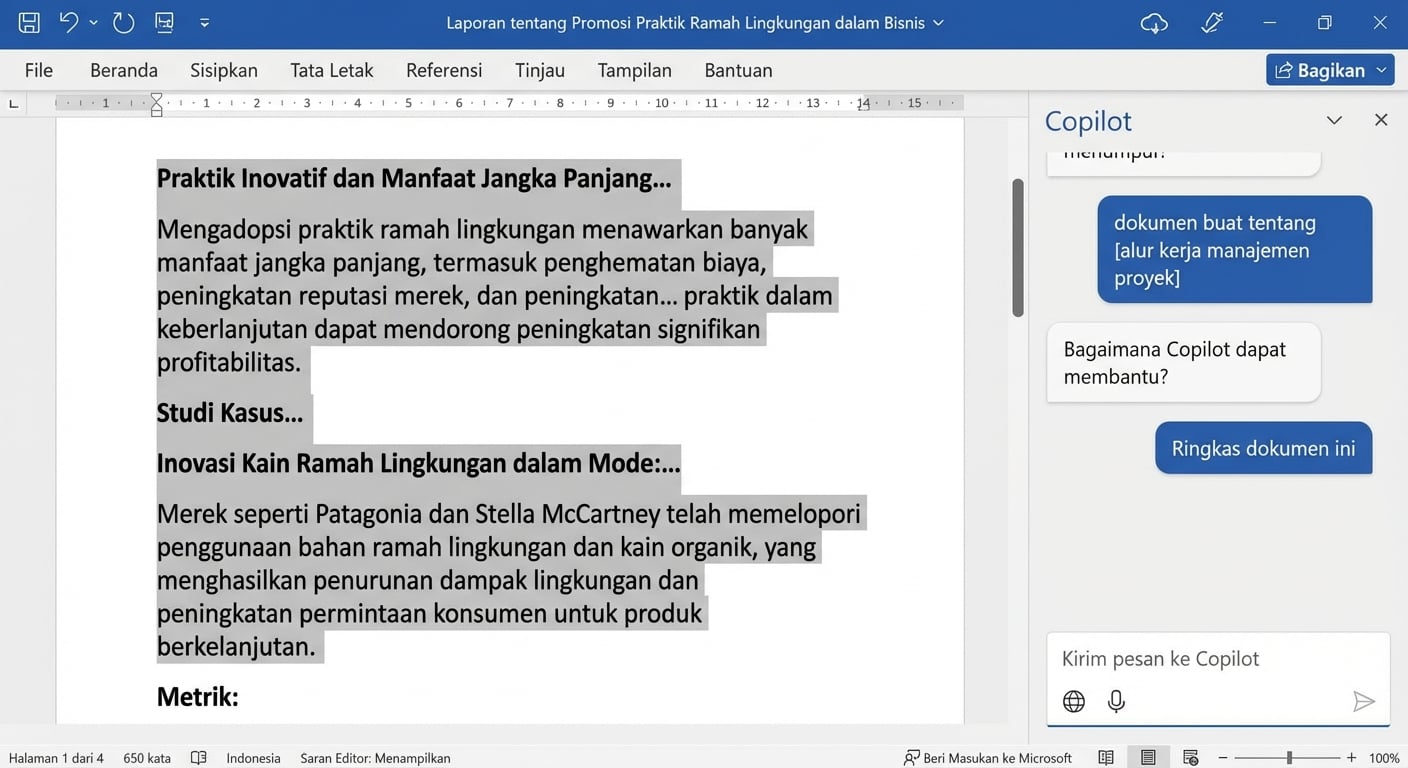Click the globe web-search icon in Copilot panel
Screen dimensions: 1408x768
(x=1073, y=701)
